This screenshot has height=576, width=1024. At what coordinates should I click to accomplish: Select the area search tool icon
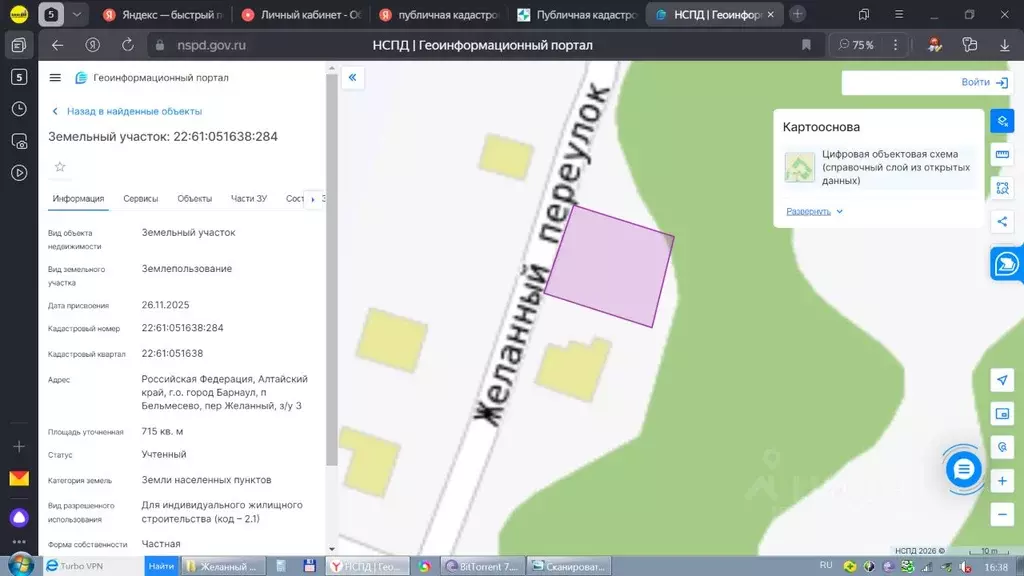(1002, 188)
